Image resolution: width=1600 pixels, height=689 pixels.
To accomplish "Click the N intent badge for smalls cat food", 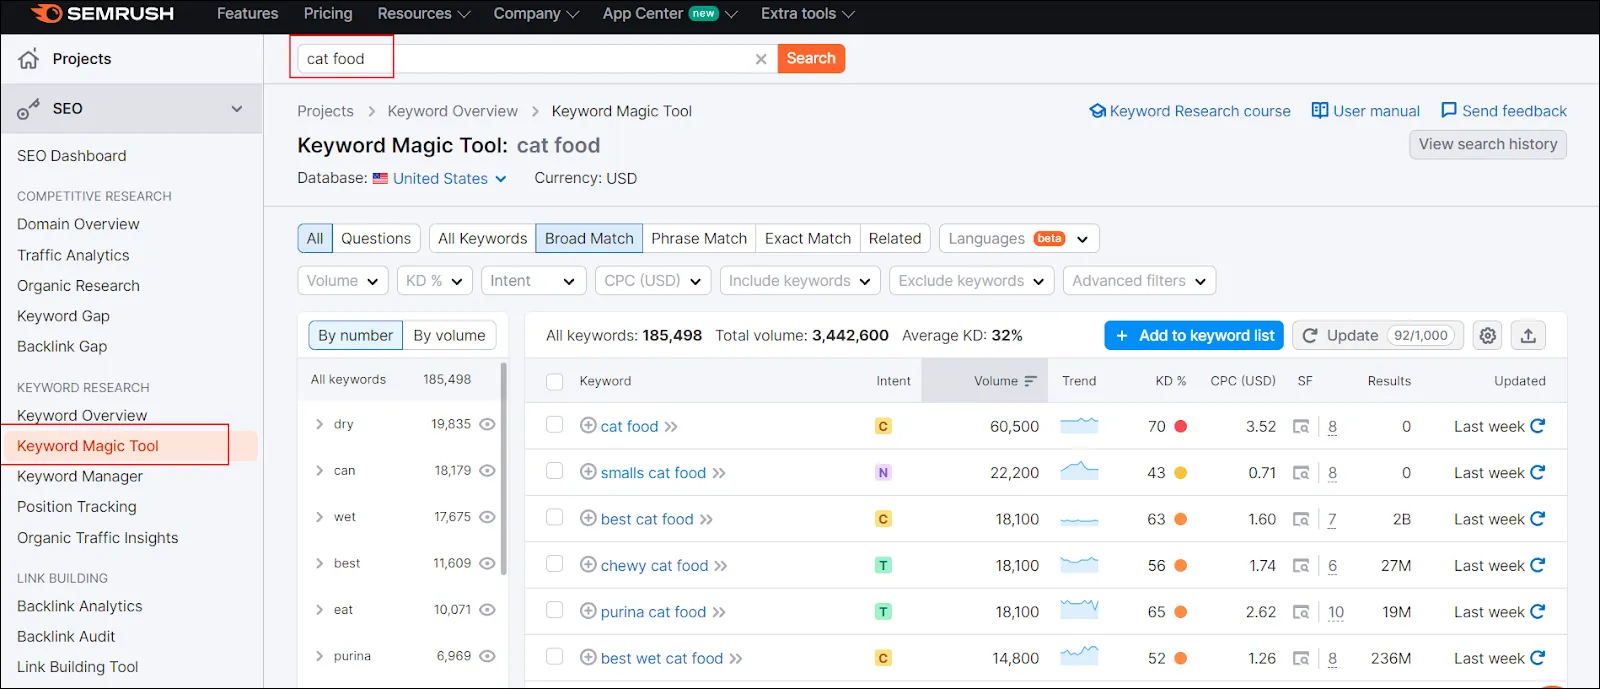I will point(883,472).
